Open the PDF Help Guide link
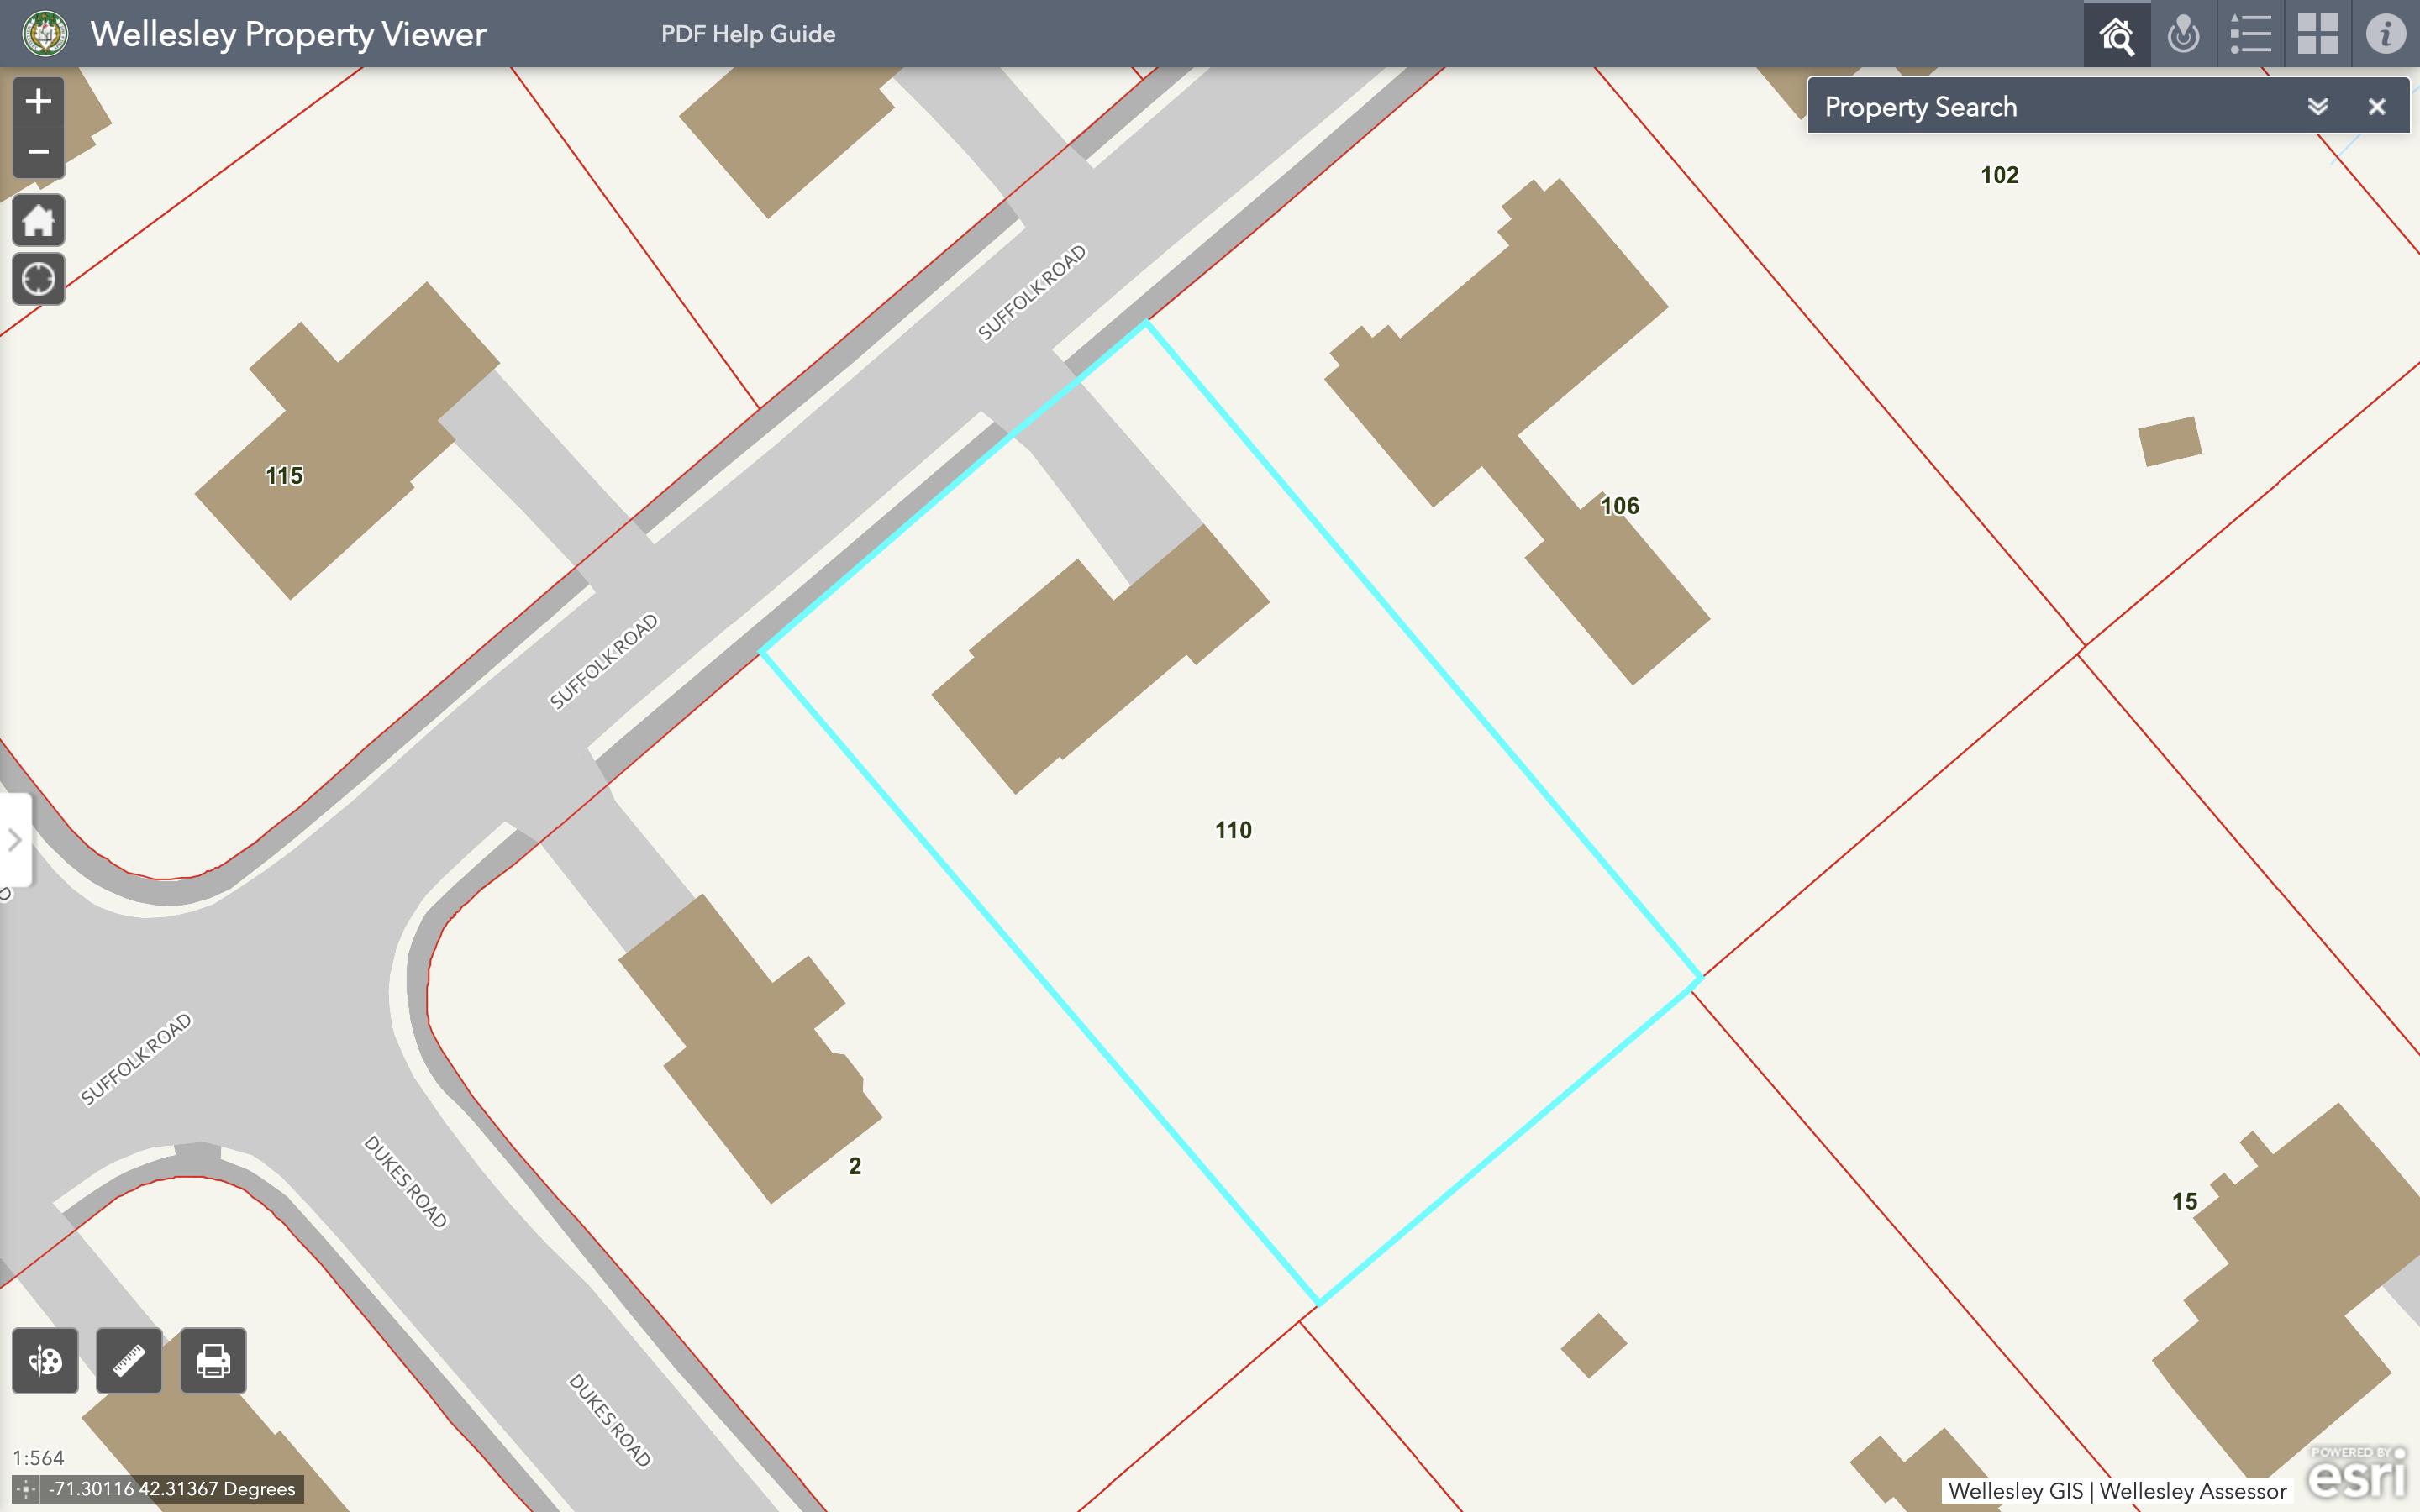 coord(748,34)
